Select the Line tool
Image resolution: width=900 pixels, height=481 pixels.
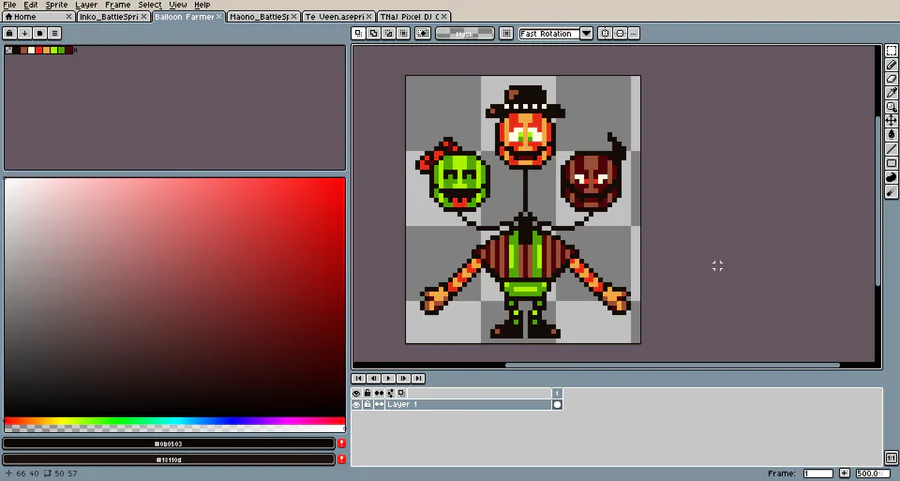tap(891, 149)
